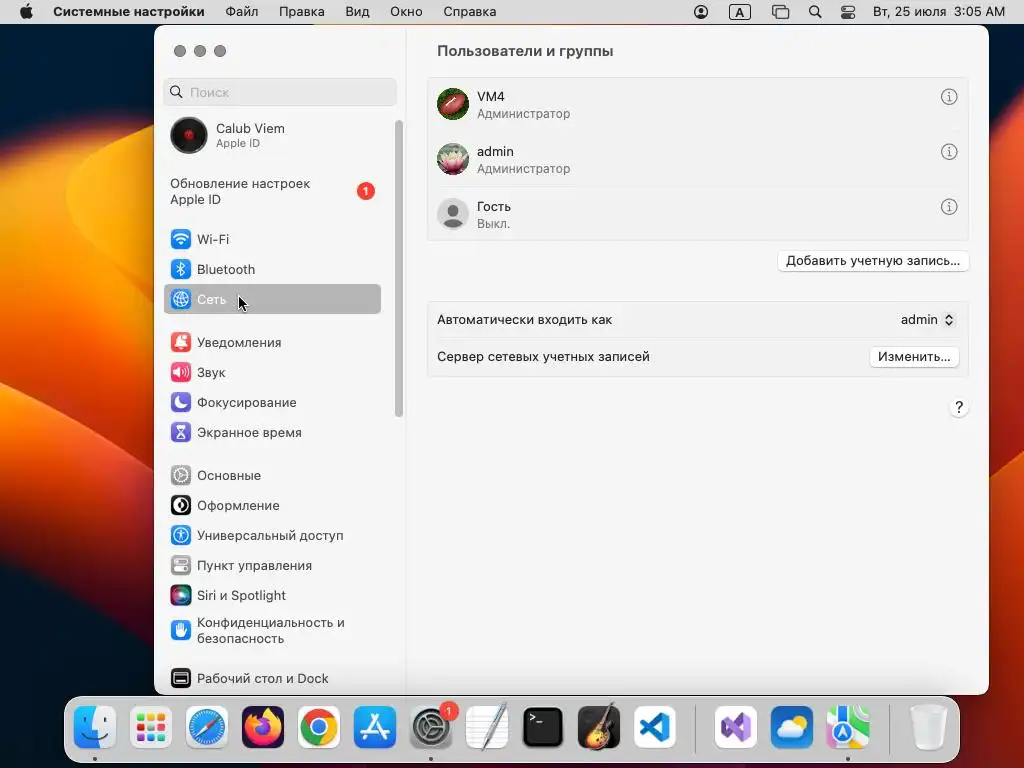The image size is (1024, 768).
Task: Launch GarageBand from the Dock
Action: point(599,727)
